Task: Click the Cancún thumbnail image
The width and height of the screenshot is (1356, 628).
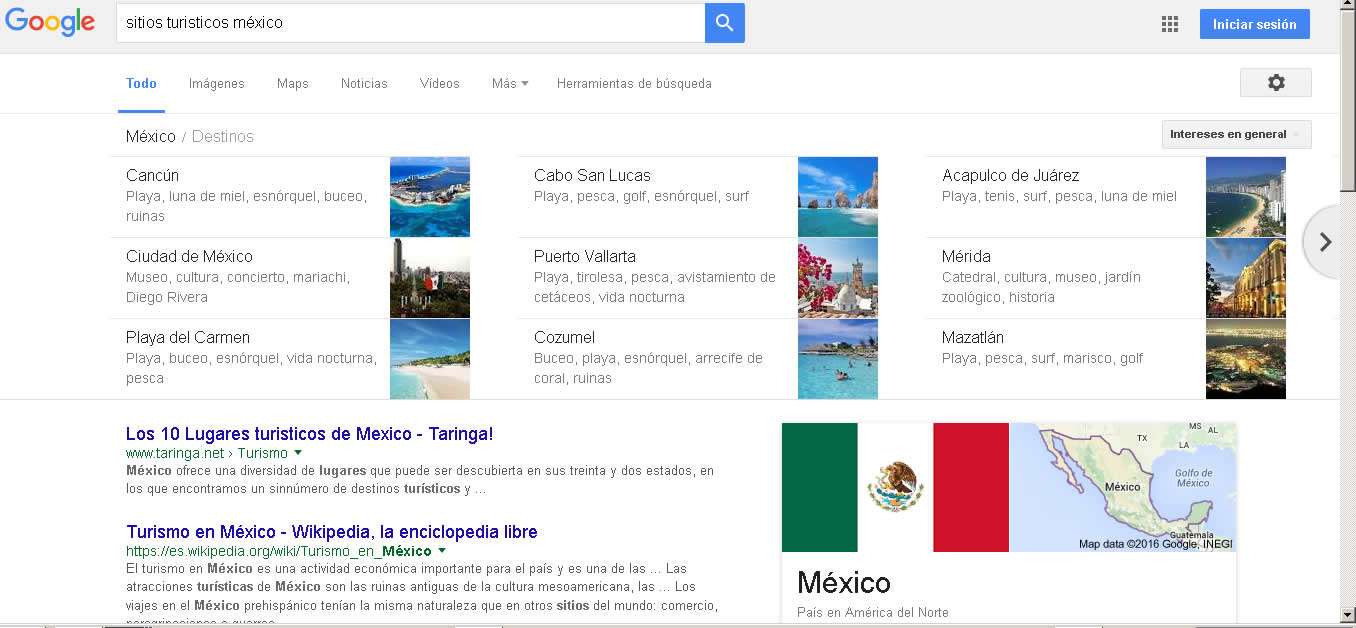Action: point(430,197)
